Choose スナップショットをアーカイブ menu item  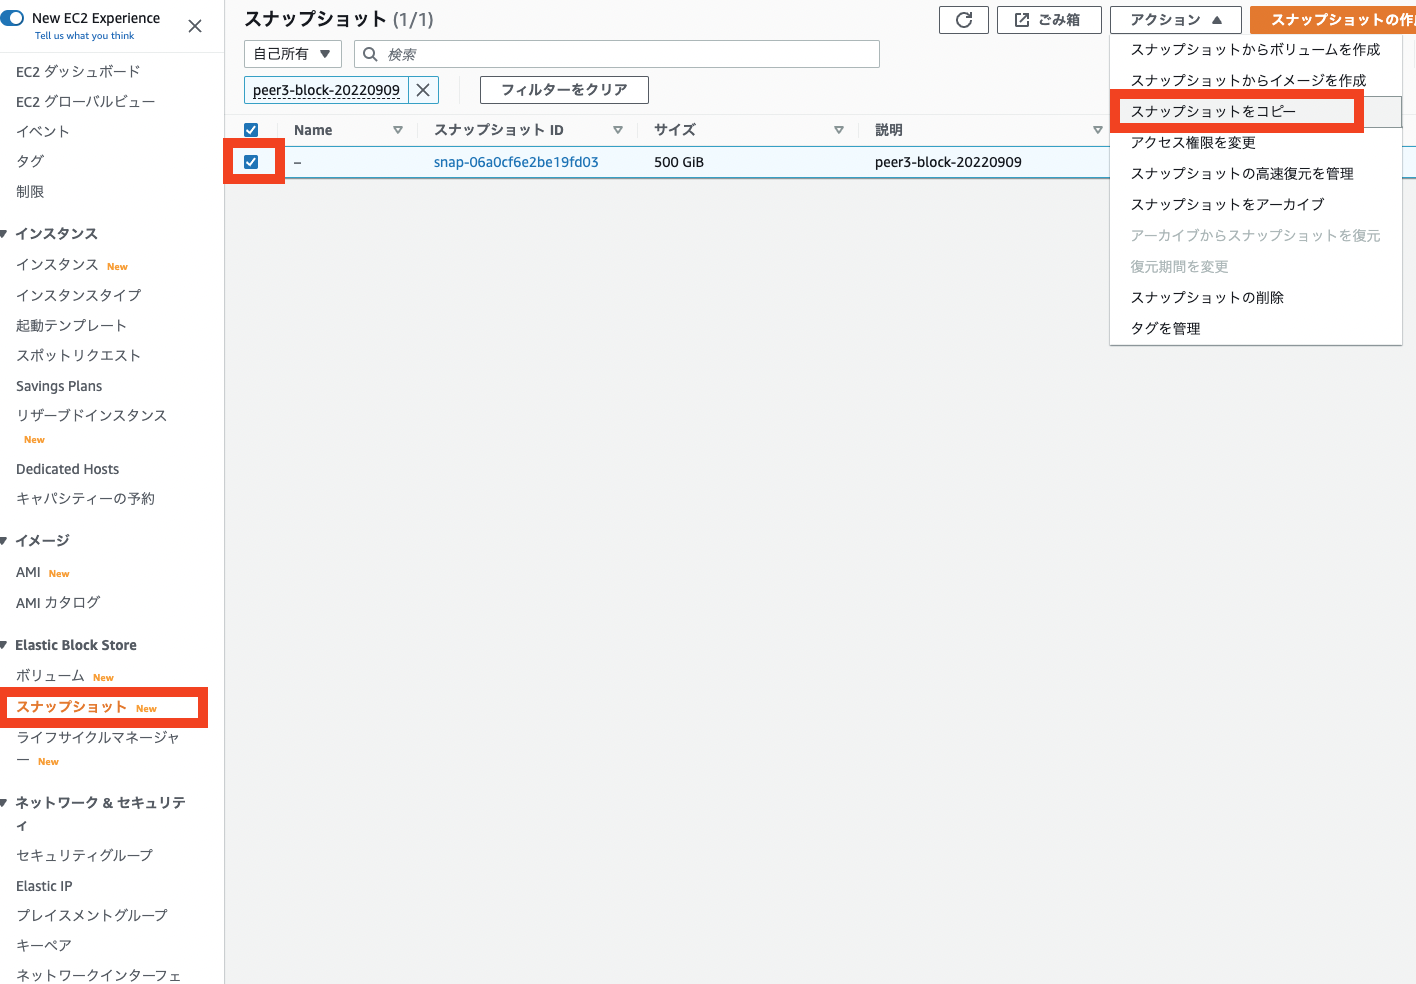click(x=1255, y=204)
